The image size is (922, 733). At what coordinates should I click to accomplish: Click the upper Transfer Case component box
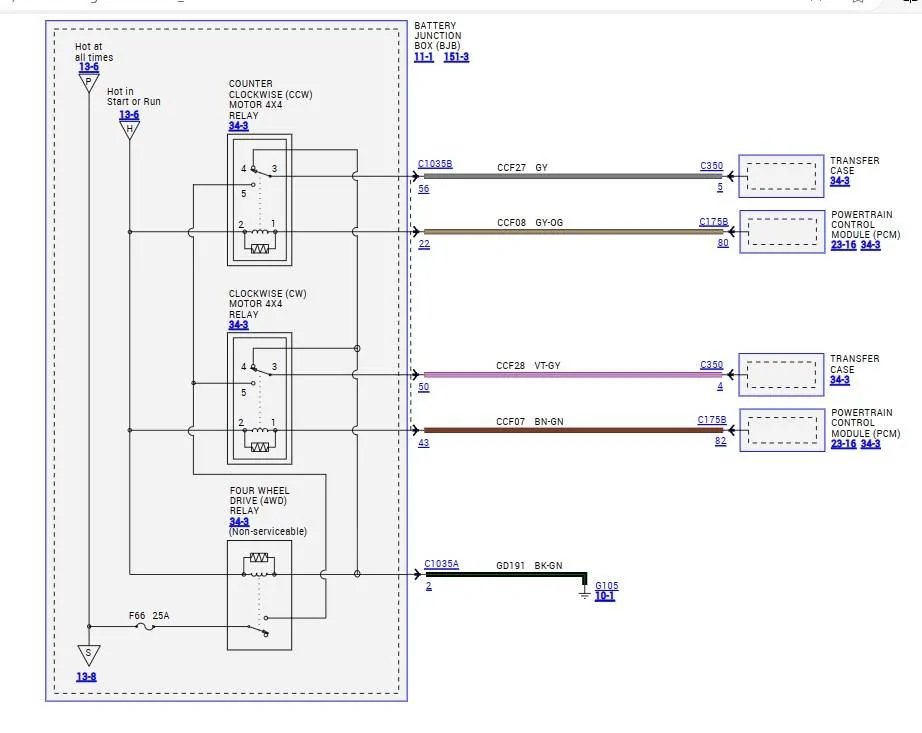[x=781, y=176]
